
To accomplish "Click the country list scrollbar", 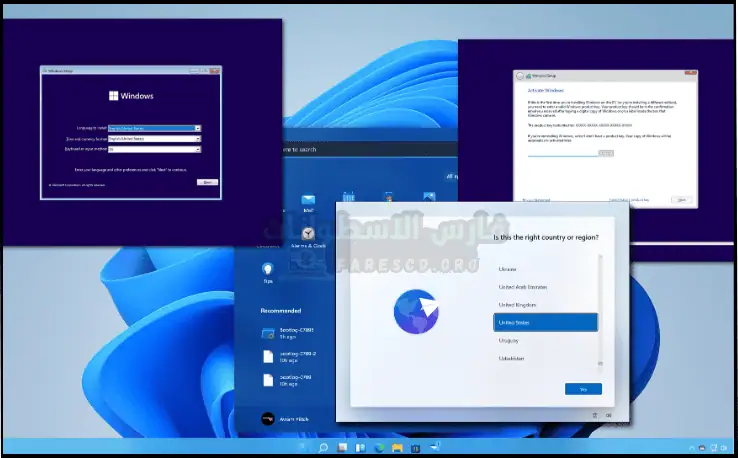I will click(x=600, y=310).
